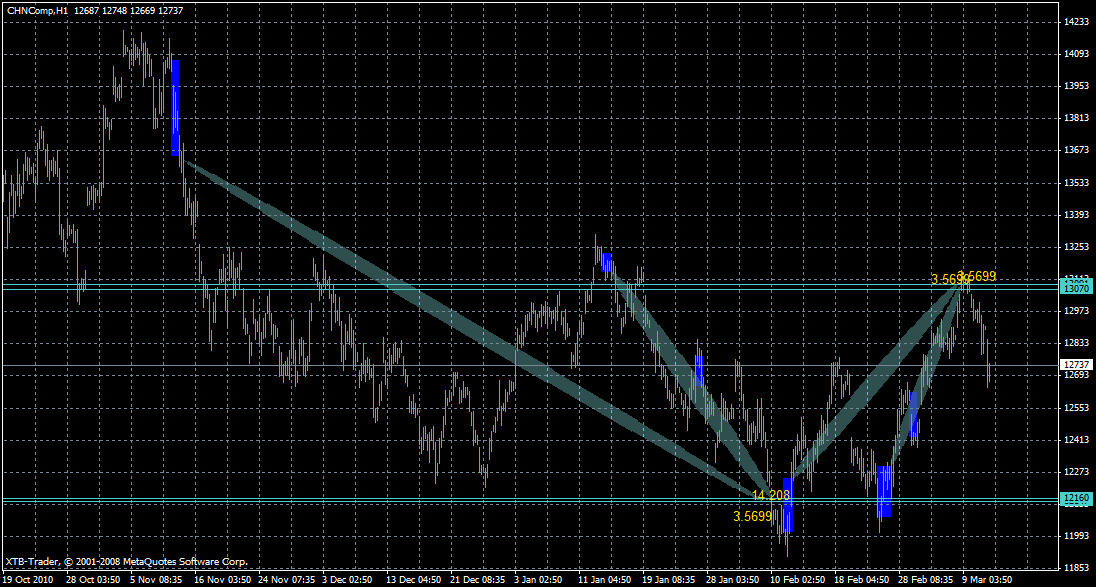This screenshot has height=587, width=1096.
Task: Click the '24 Nov 07:35' date label
Action: (286, 580)
